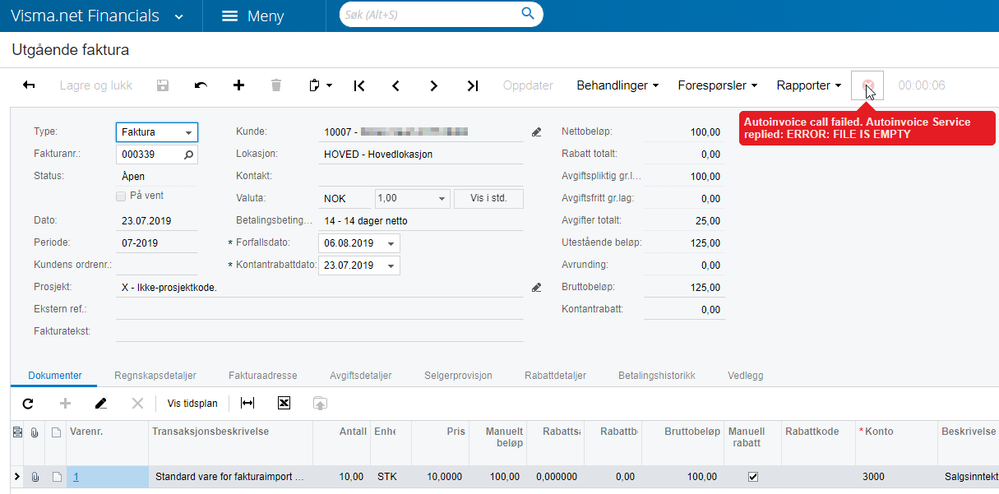Click the Søk search field
The width and height of the screenshot is (999, 494).
430,14
